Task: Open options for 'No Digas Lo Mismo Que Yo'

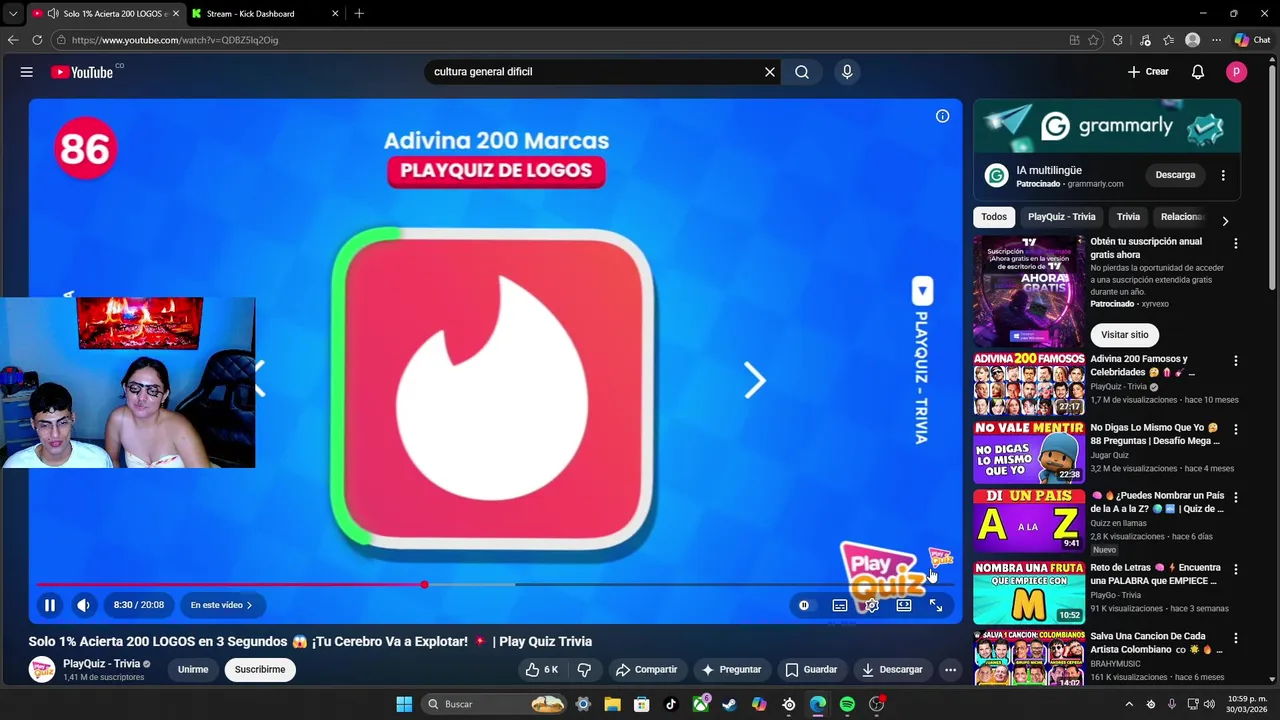Action: (x=1236, y=429)
